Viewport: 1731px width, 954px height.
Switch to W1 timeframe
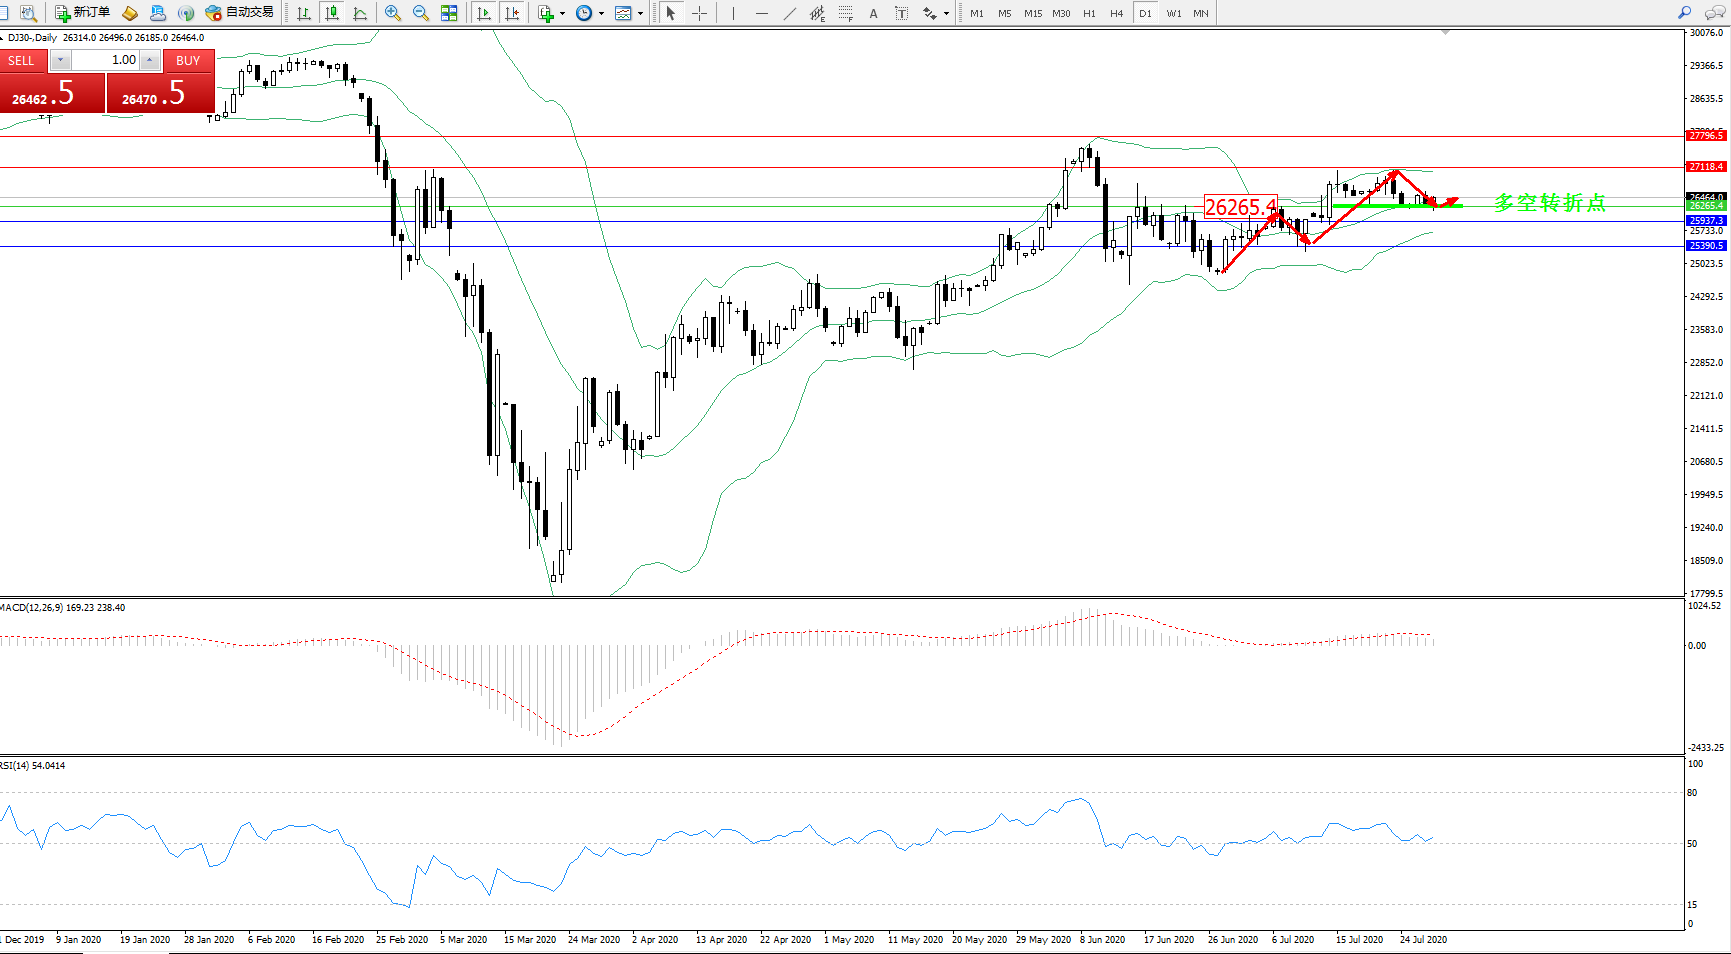tap(1173, 13)
